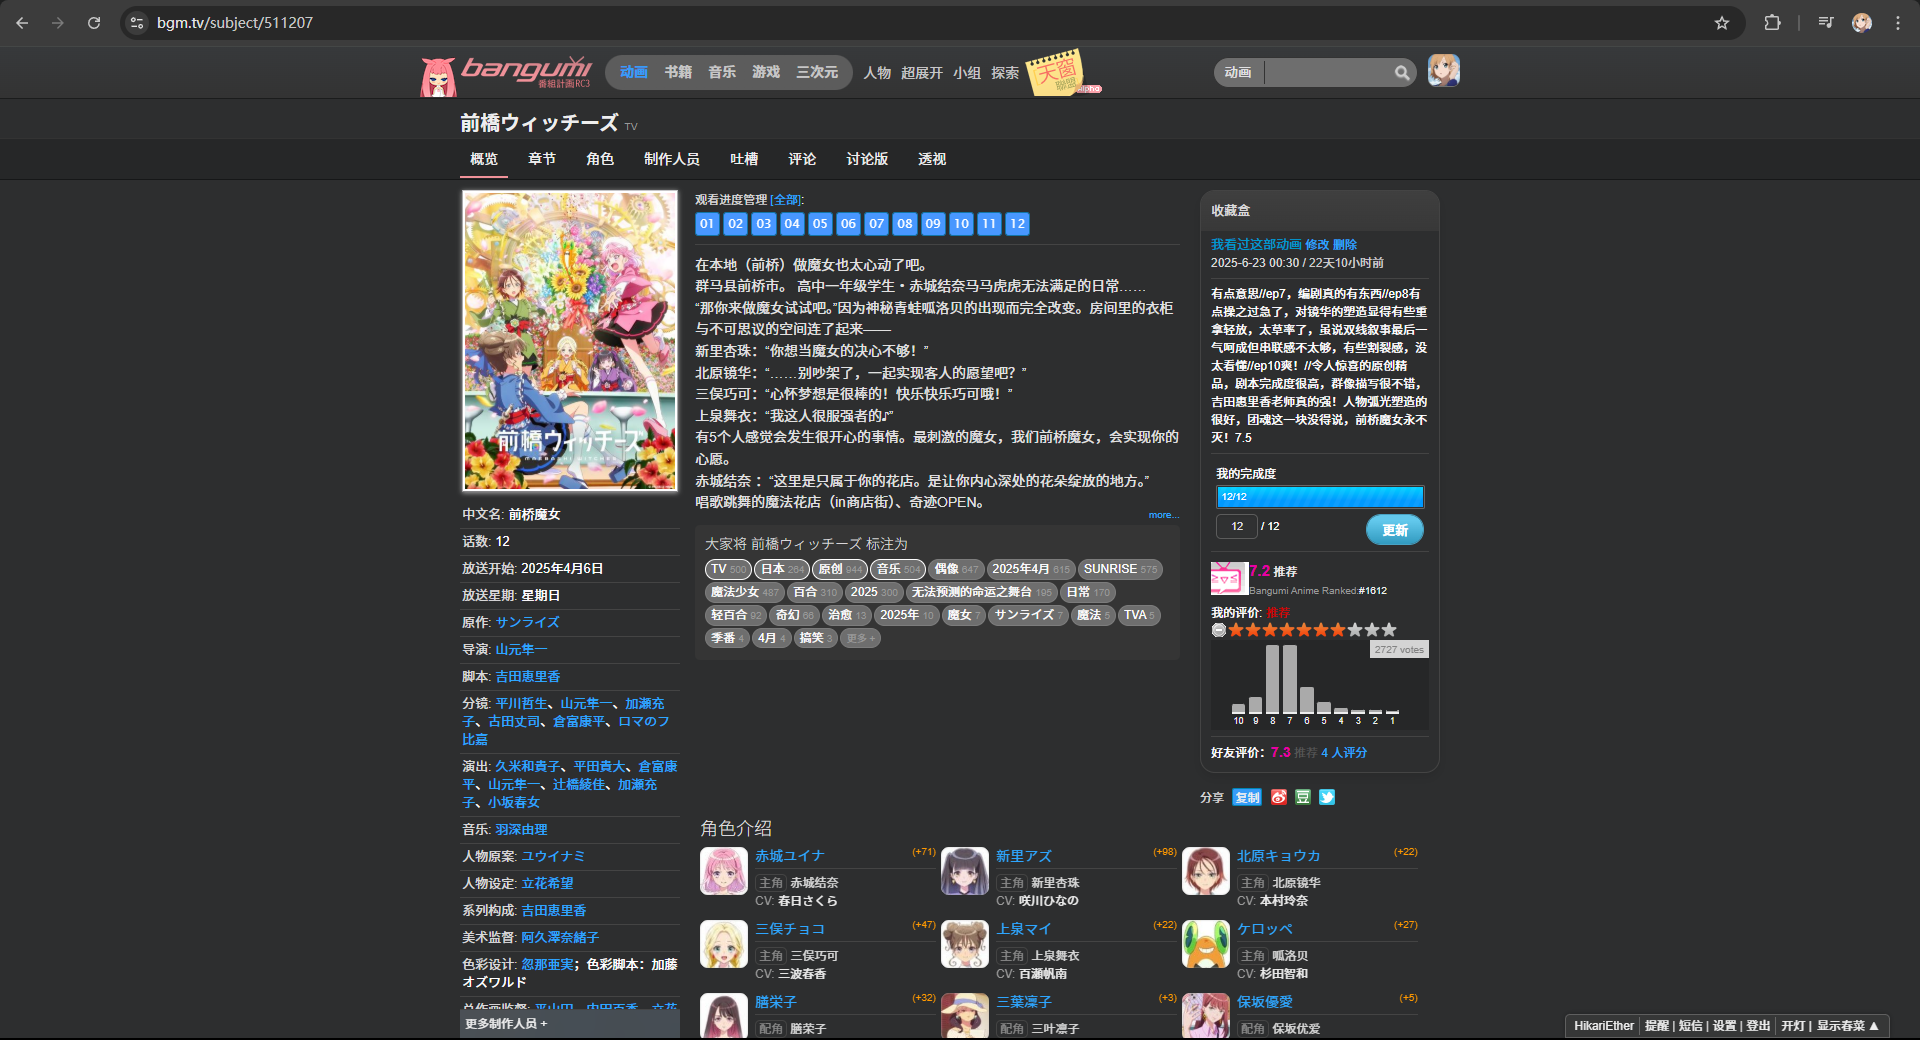Switch to 讨论版 tab

point(867,159)
